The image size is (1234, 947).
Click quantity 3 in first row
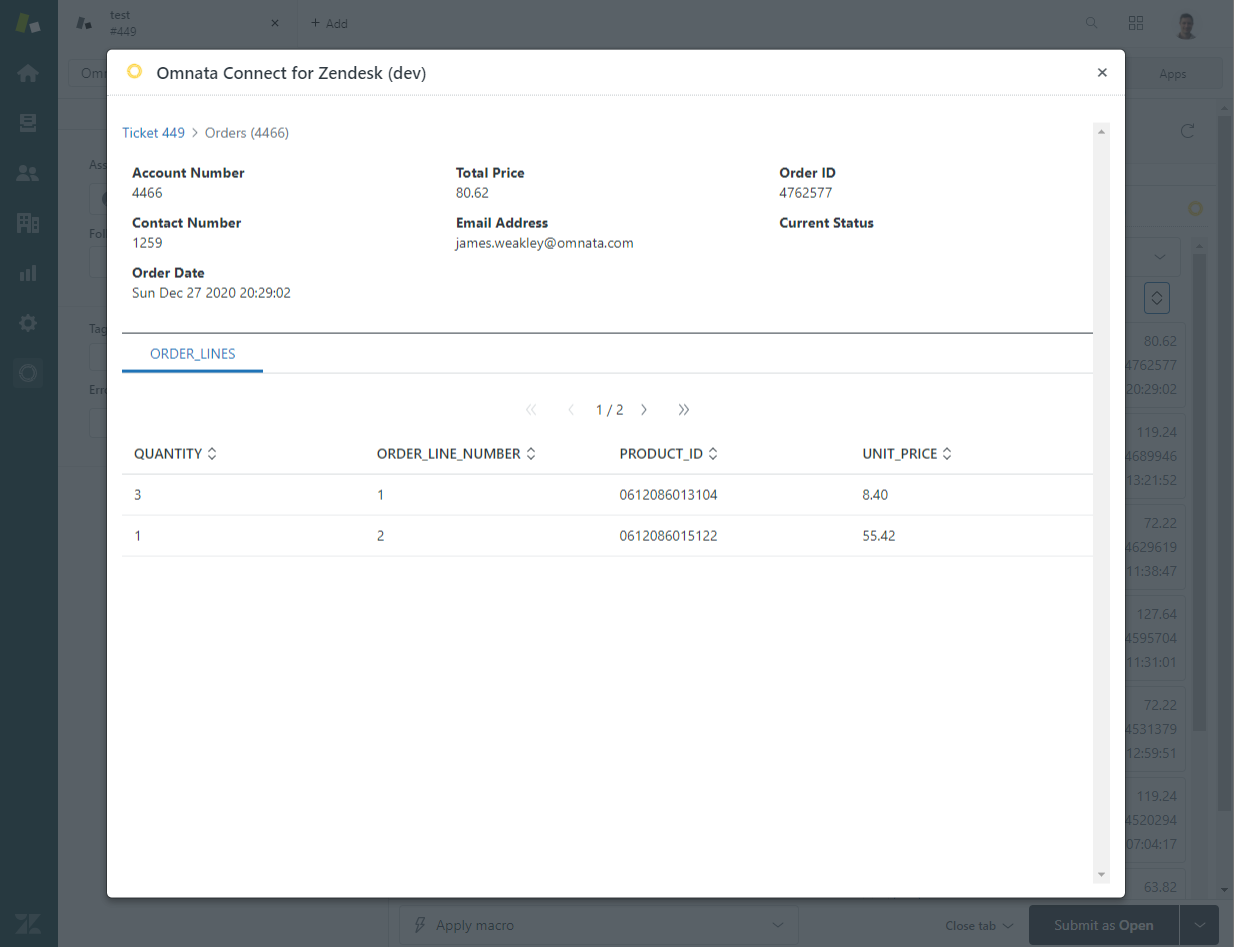click(x=138, y=495)
